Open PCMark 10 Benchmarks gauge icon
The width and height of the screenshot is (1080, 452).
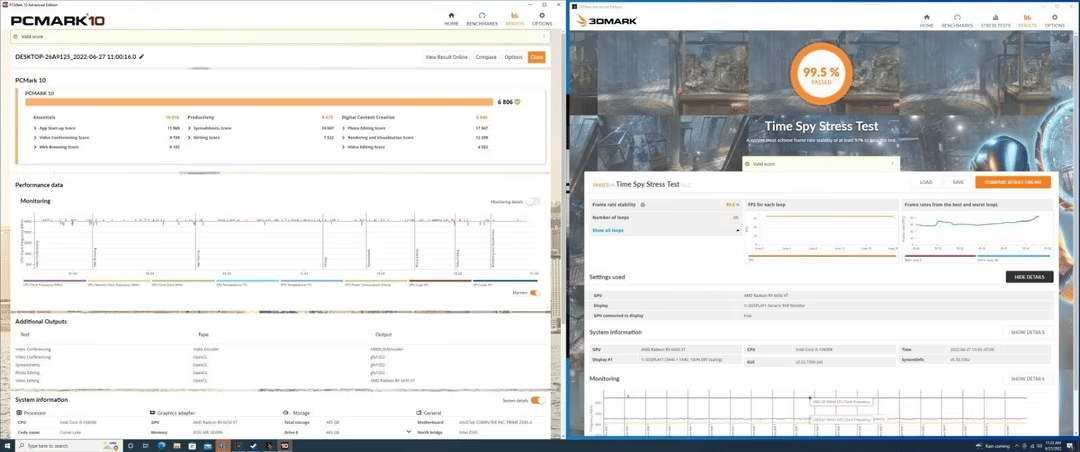point(482,15)
